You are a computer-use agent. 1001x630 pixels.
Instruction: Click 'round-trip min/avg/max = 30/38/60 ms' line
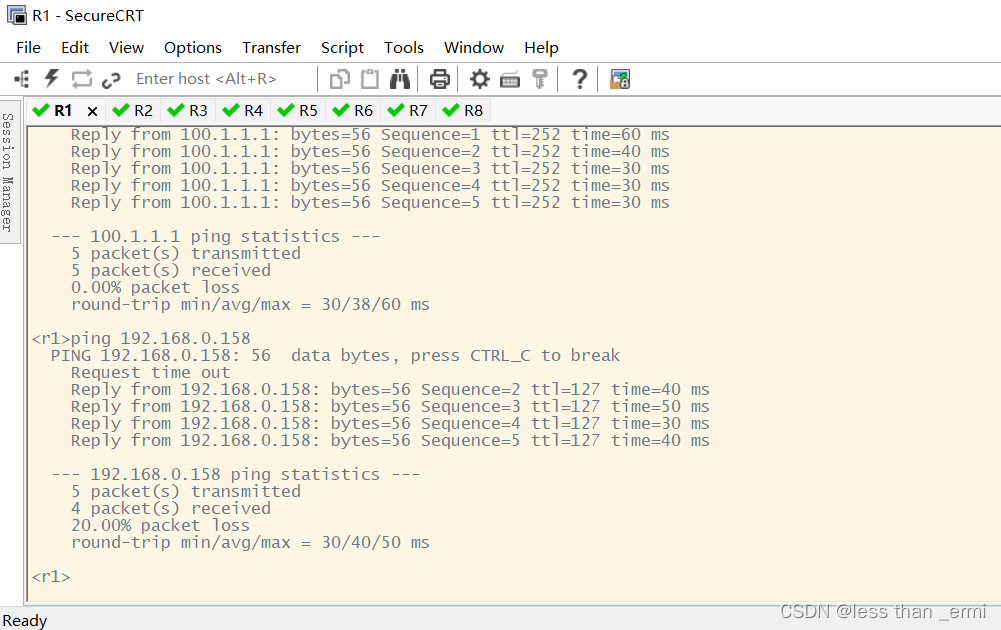point(250,304)
